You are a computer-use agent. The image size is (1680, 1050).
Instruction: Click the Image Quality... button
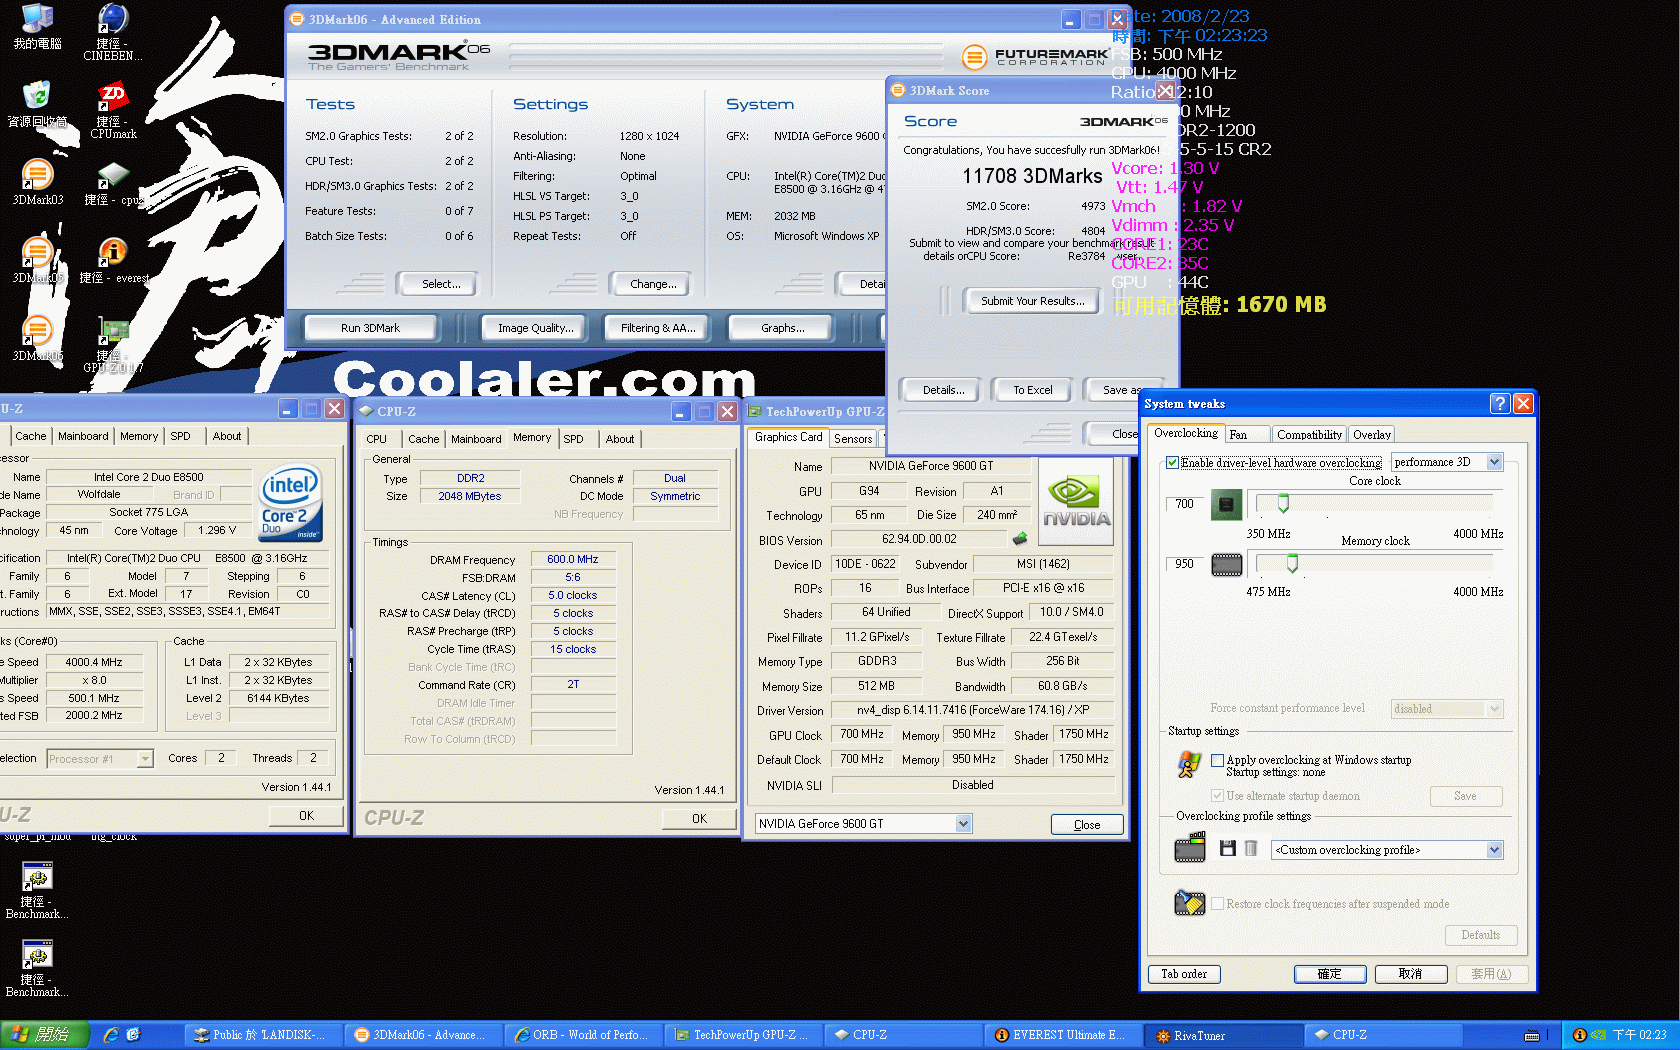[536, 328]
